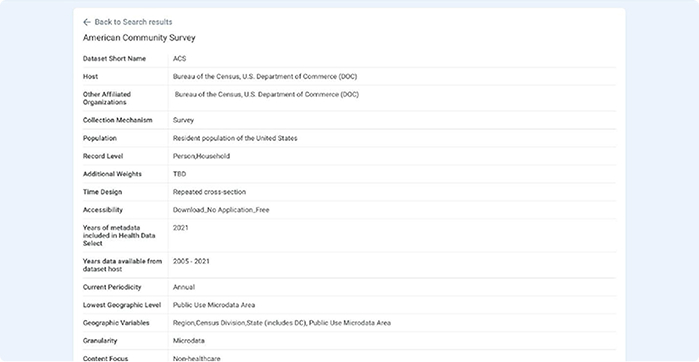
Task: Click the Host row label
Action: (90, 77)
